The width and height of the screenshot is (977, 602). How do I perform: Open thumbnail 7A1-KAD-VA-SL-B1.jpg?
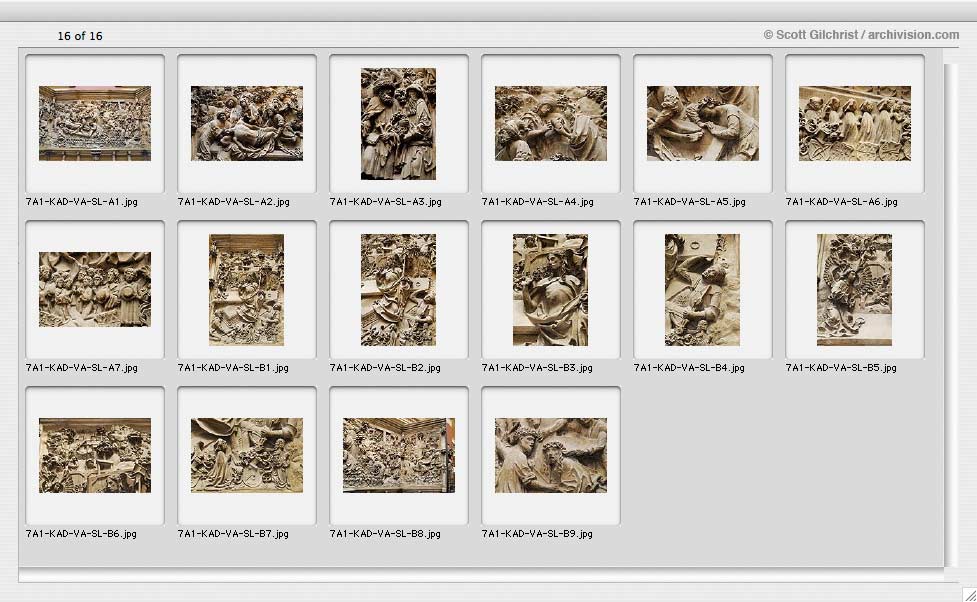(246, 290)
